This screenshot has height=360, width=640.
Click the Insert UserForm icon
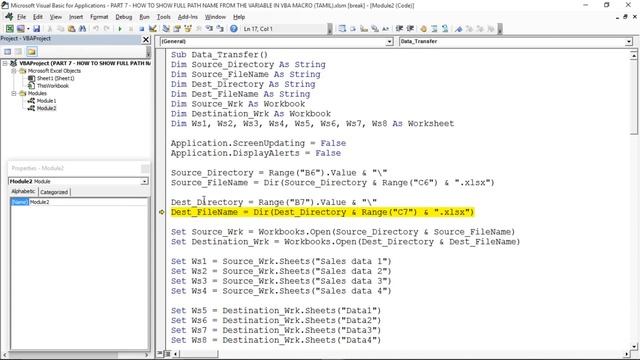pos(20,29)
